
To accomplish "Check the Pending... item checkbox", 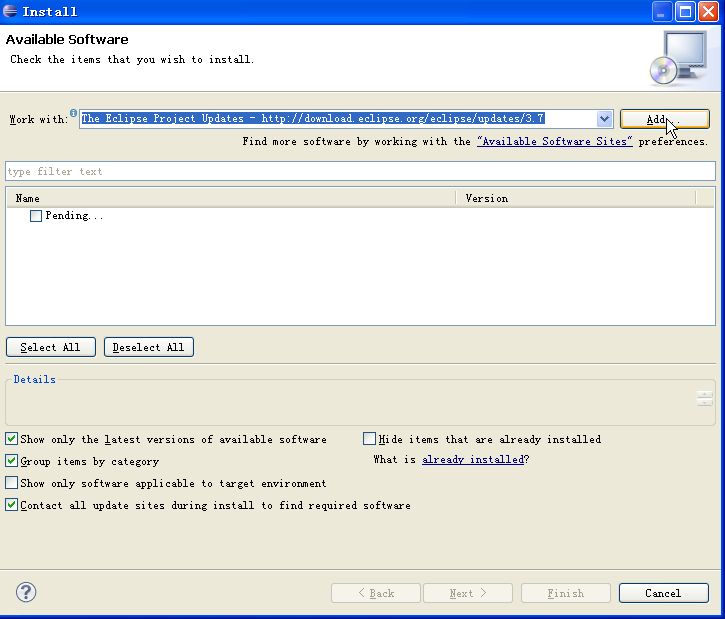I will click(x=36, y=216).
